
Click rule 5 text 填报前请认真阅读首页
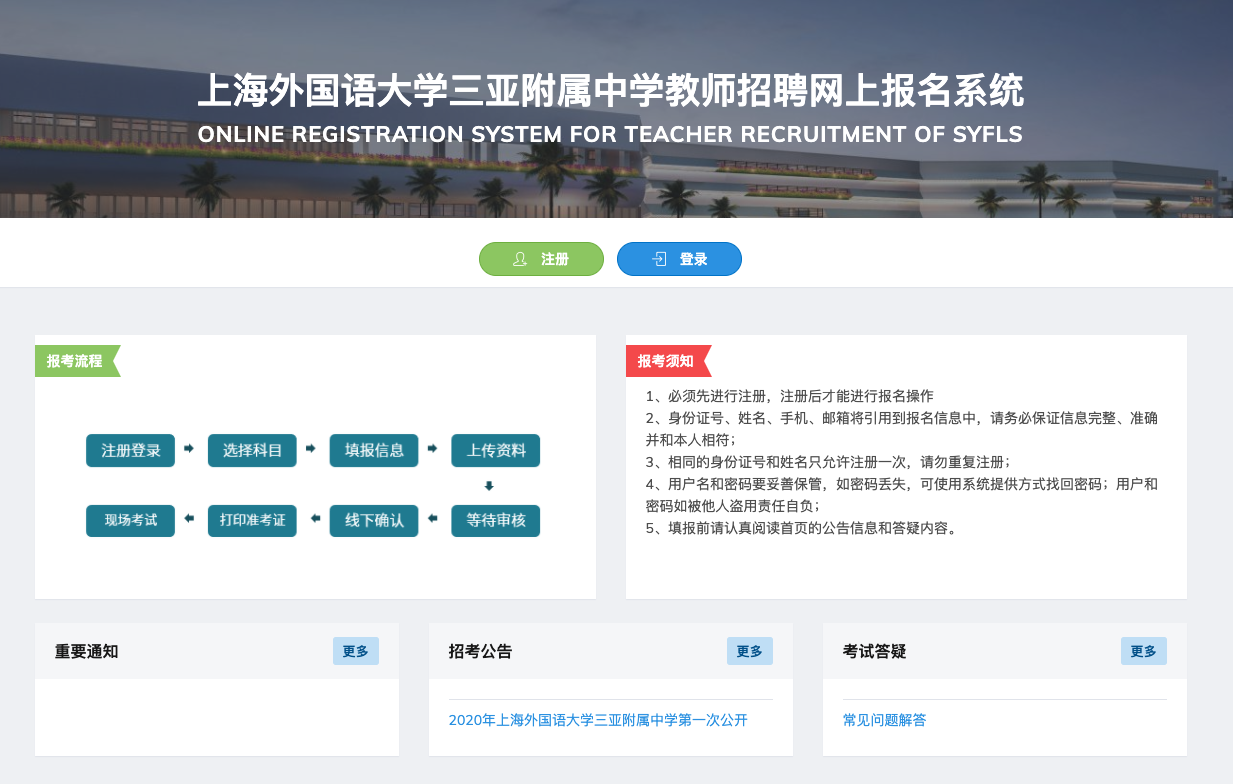tap(803, 528)
